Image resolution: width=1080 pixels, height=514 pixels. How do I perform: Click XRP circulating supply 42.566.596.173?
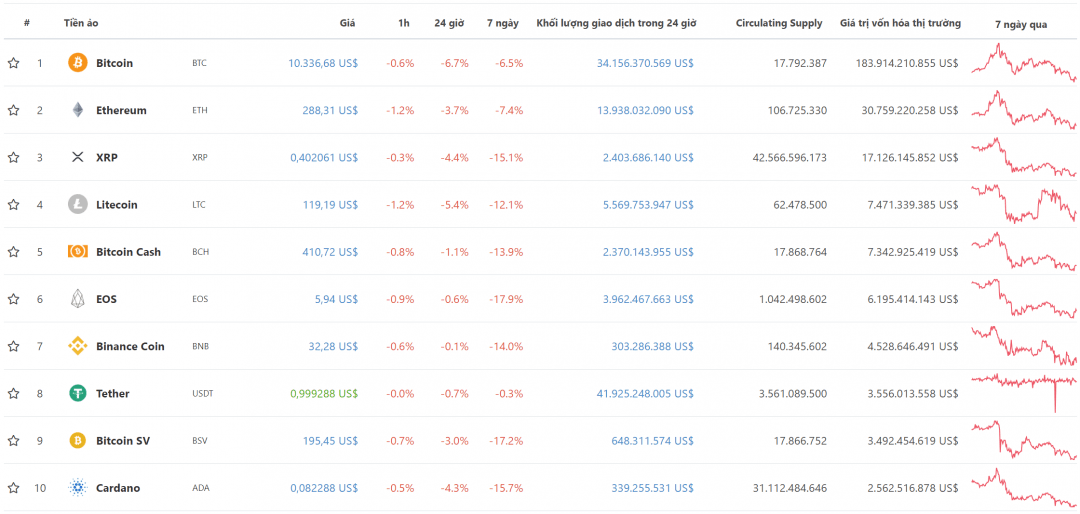pyautogui.click(x=790, y=157)
